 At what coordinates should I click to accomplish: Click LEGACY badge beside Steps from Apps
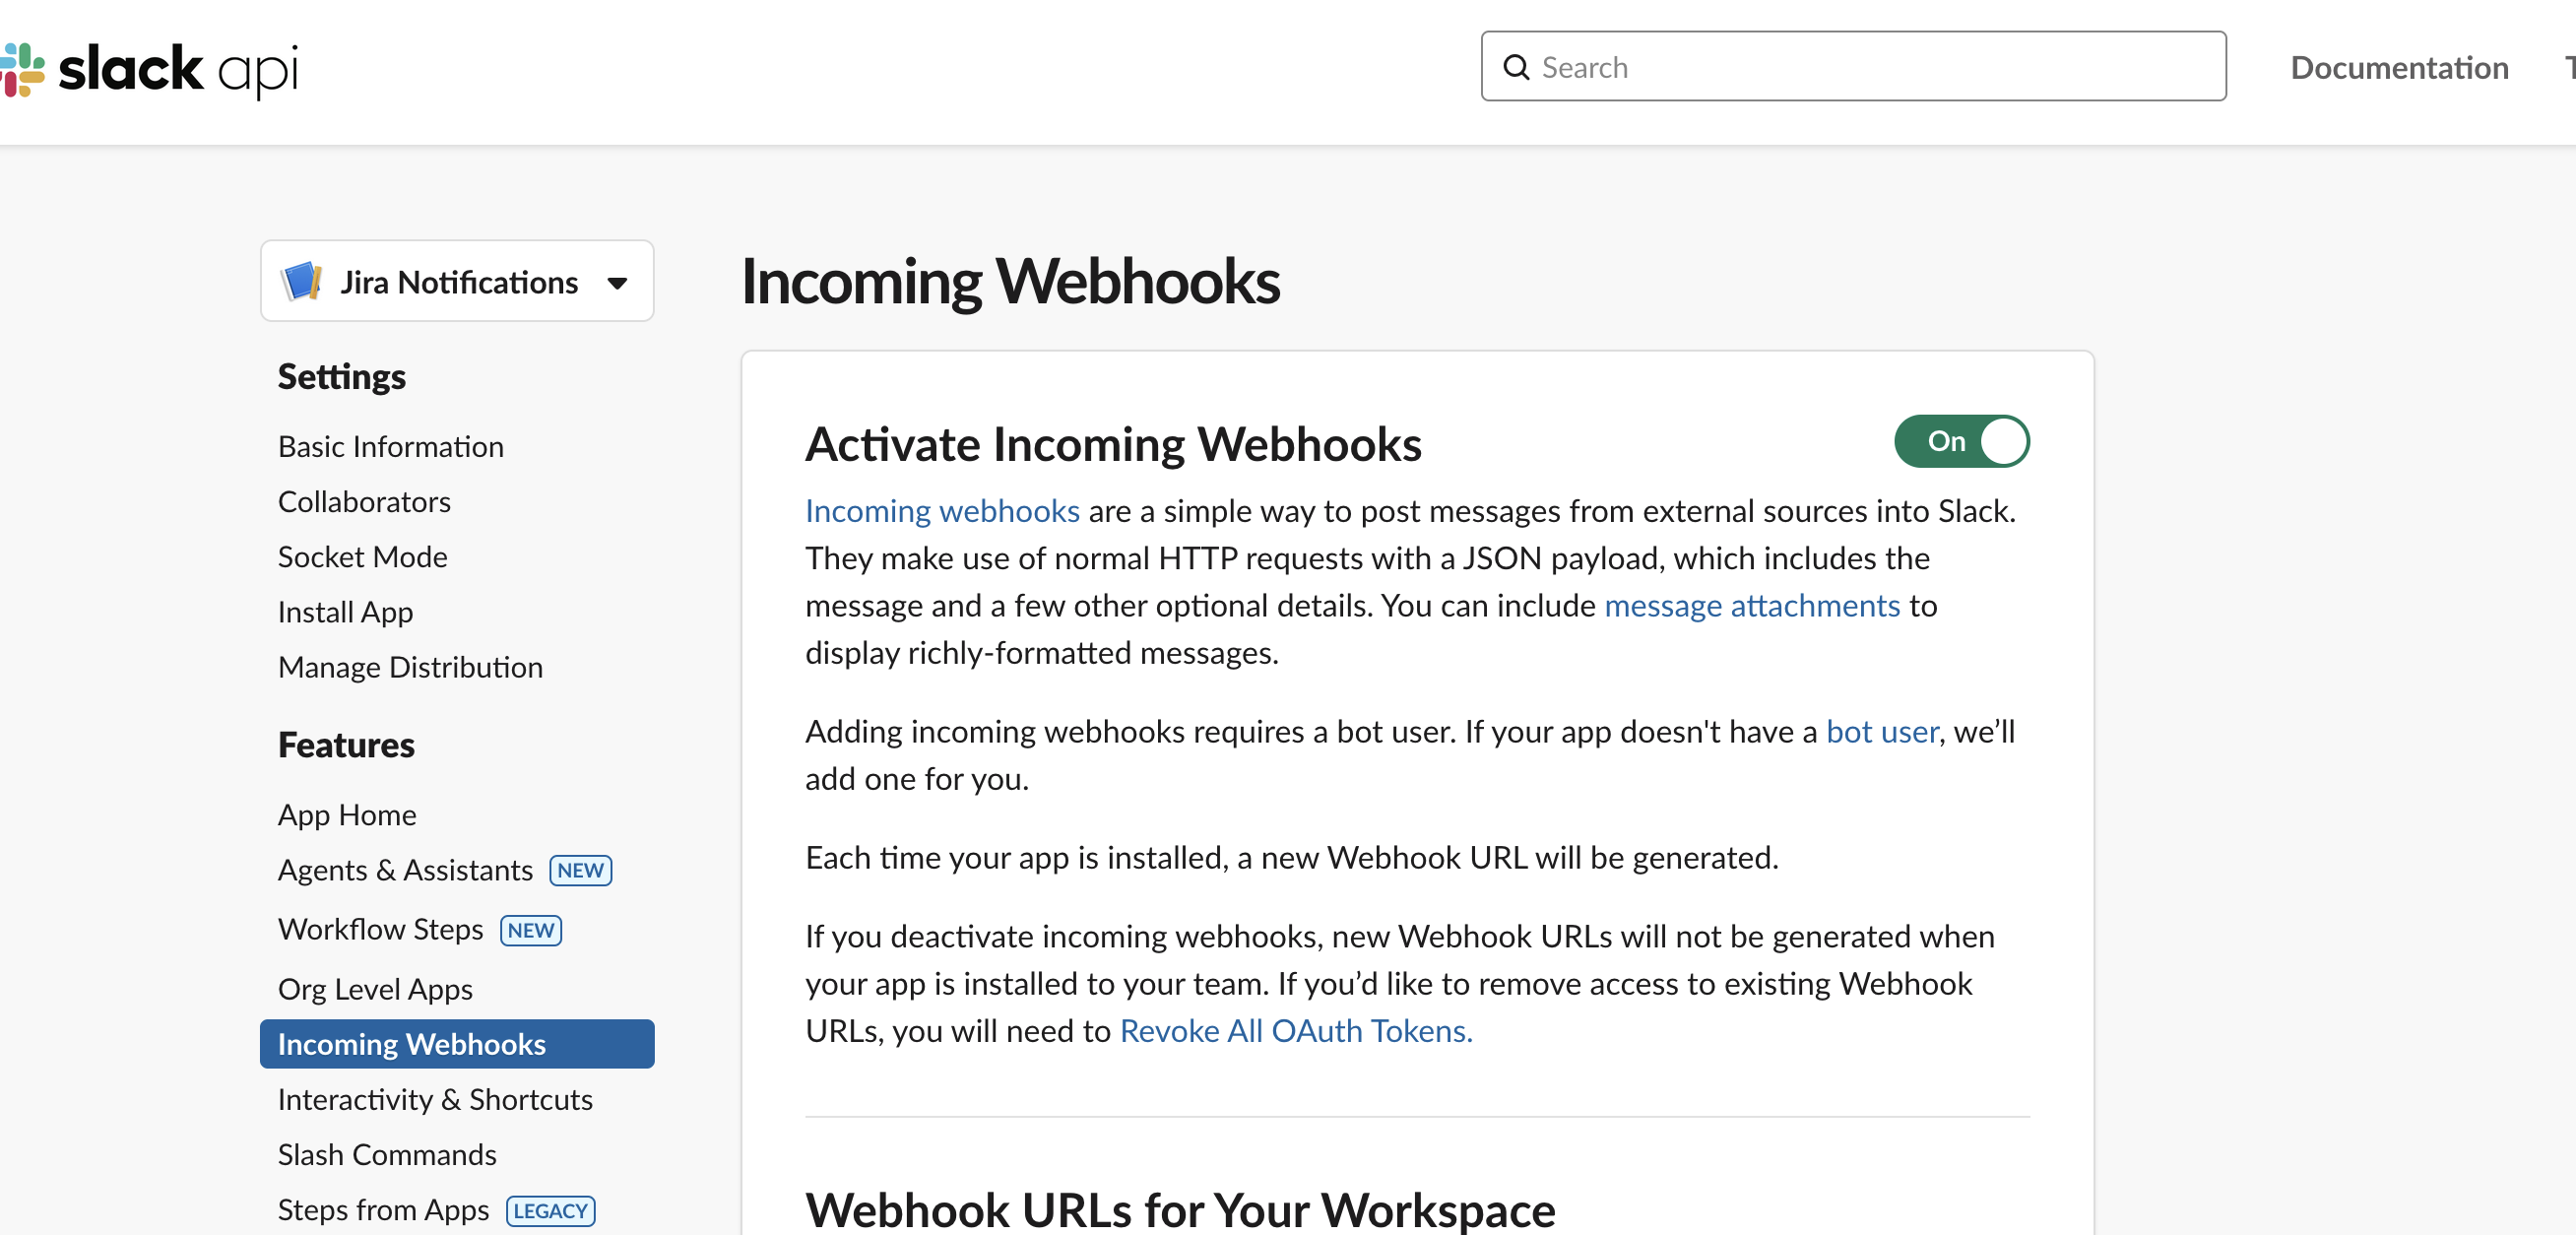tap(550, 1210)
